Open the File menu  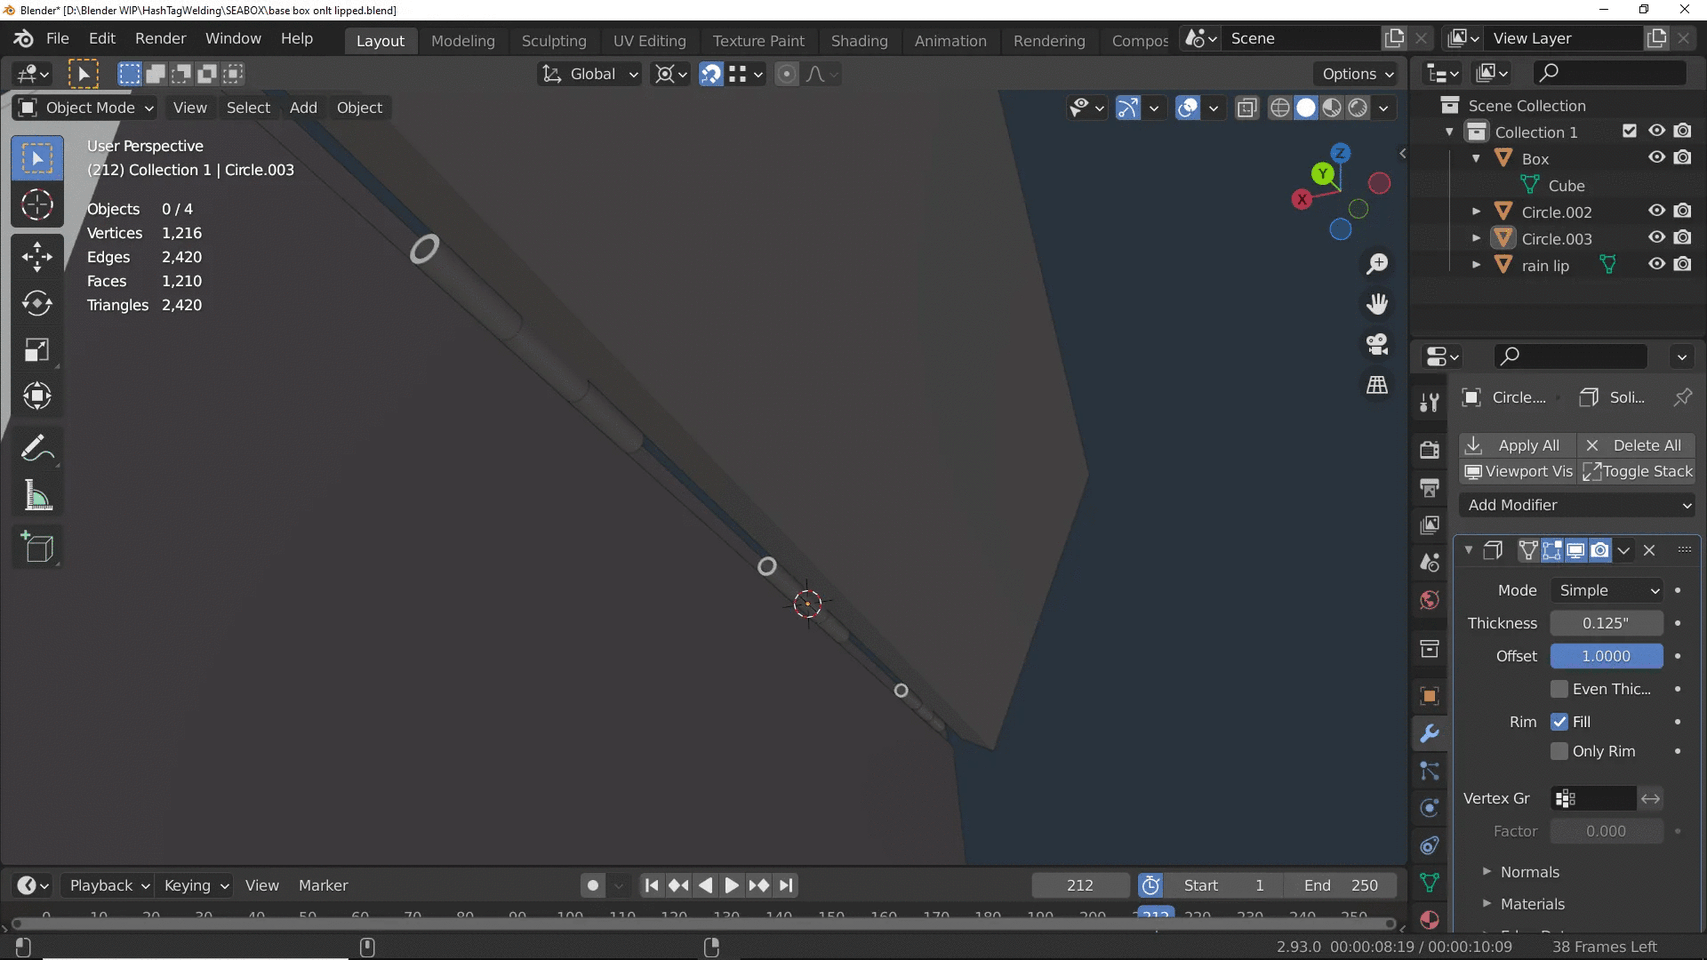click(58, 38)
